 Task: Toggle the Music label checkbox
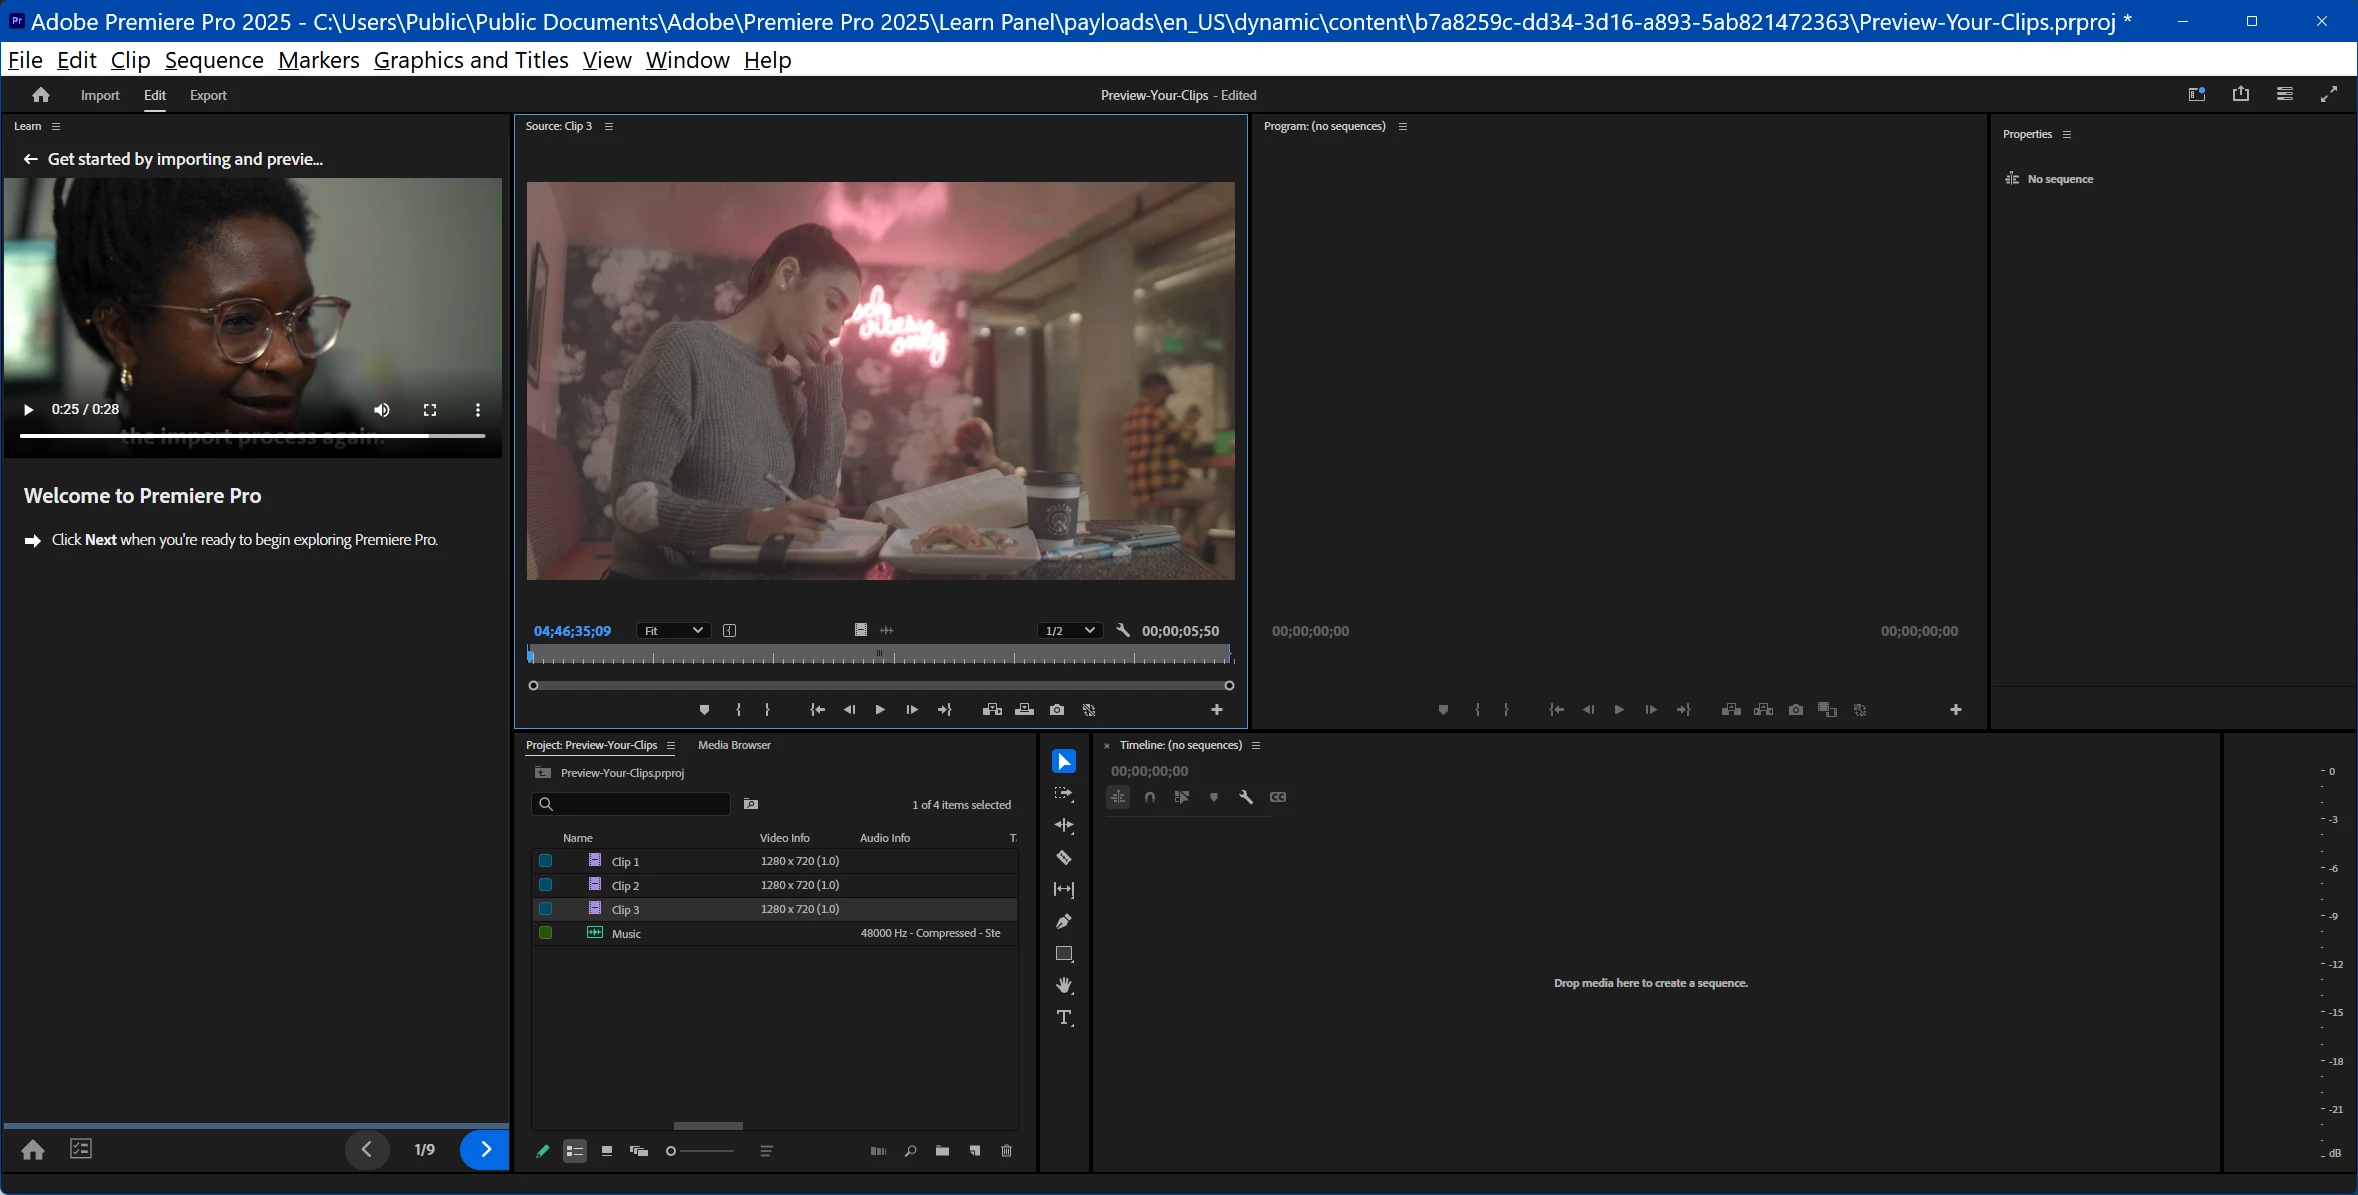[545, 933]
